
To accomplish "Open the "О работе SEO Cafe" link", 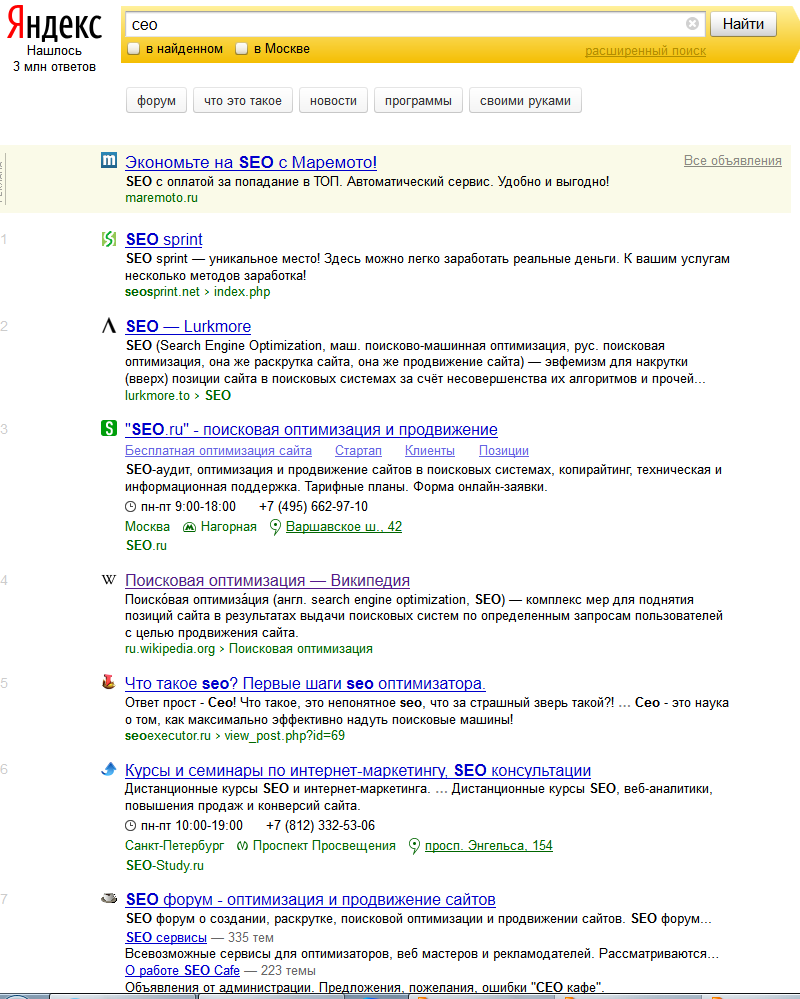I will [182, 971].
